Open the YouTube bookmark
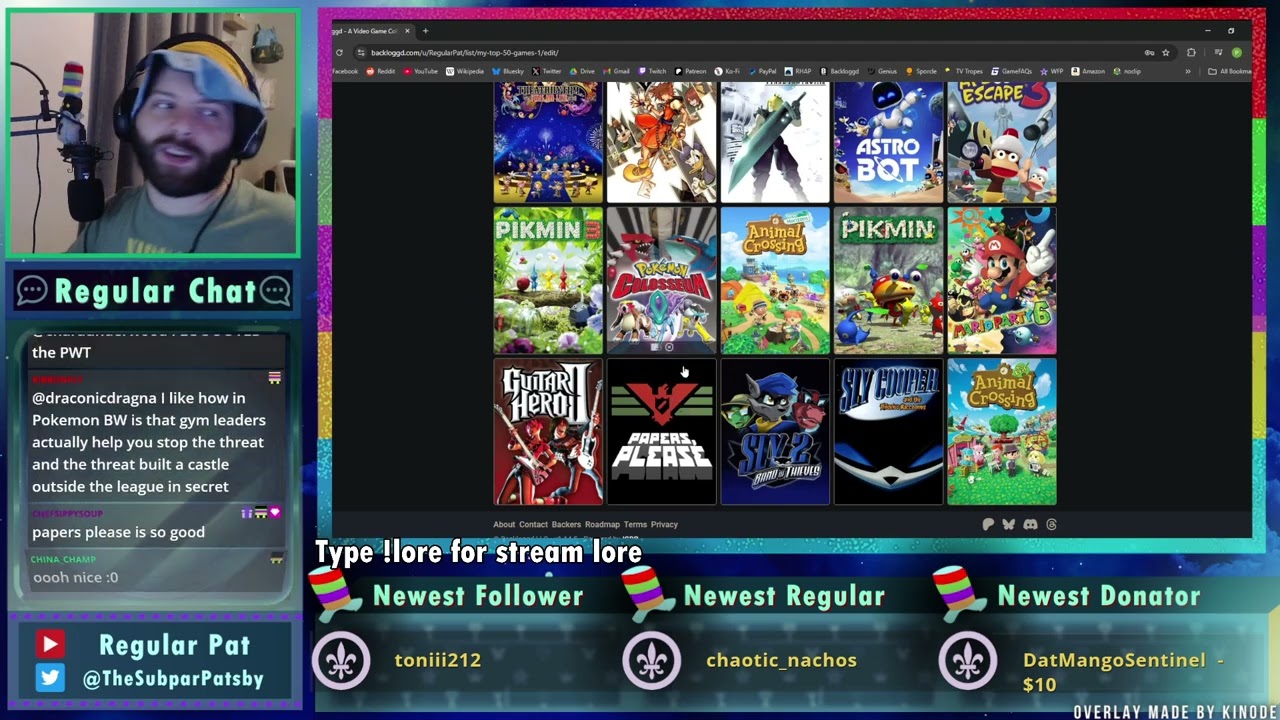This screenshot has height=720, width=1280. (x=420, y=71)
